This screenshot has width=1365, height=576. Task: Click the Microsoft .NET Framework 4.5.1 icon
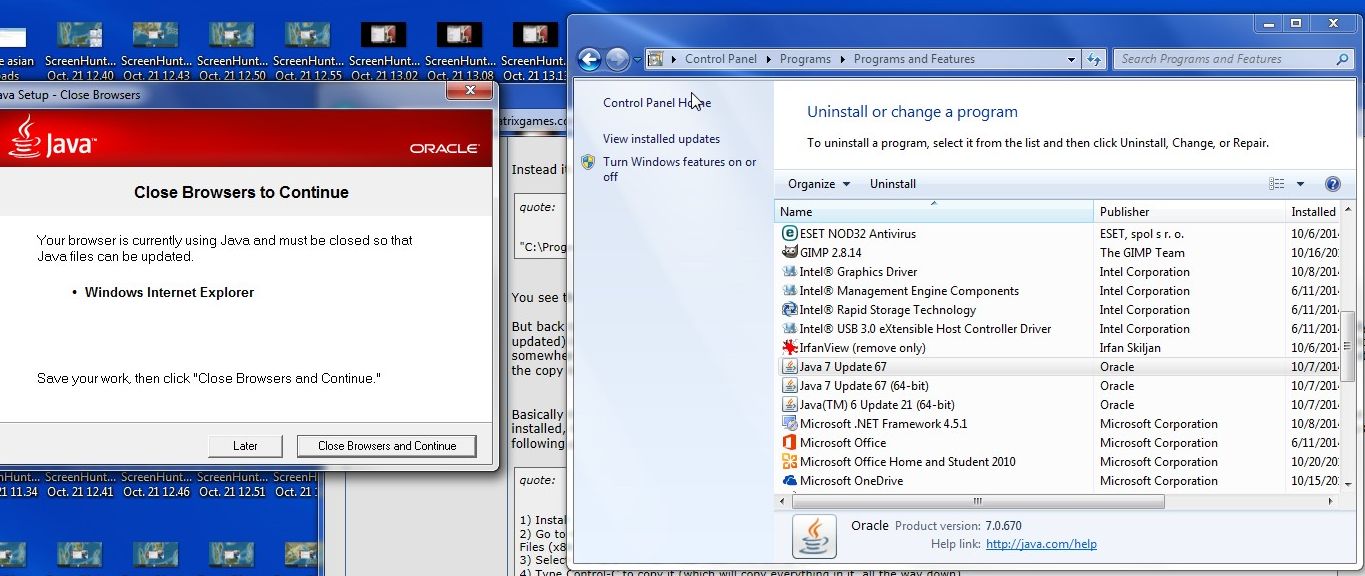[x=790, y=423]
